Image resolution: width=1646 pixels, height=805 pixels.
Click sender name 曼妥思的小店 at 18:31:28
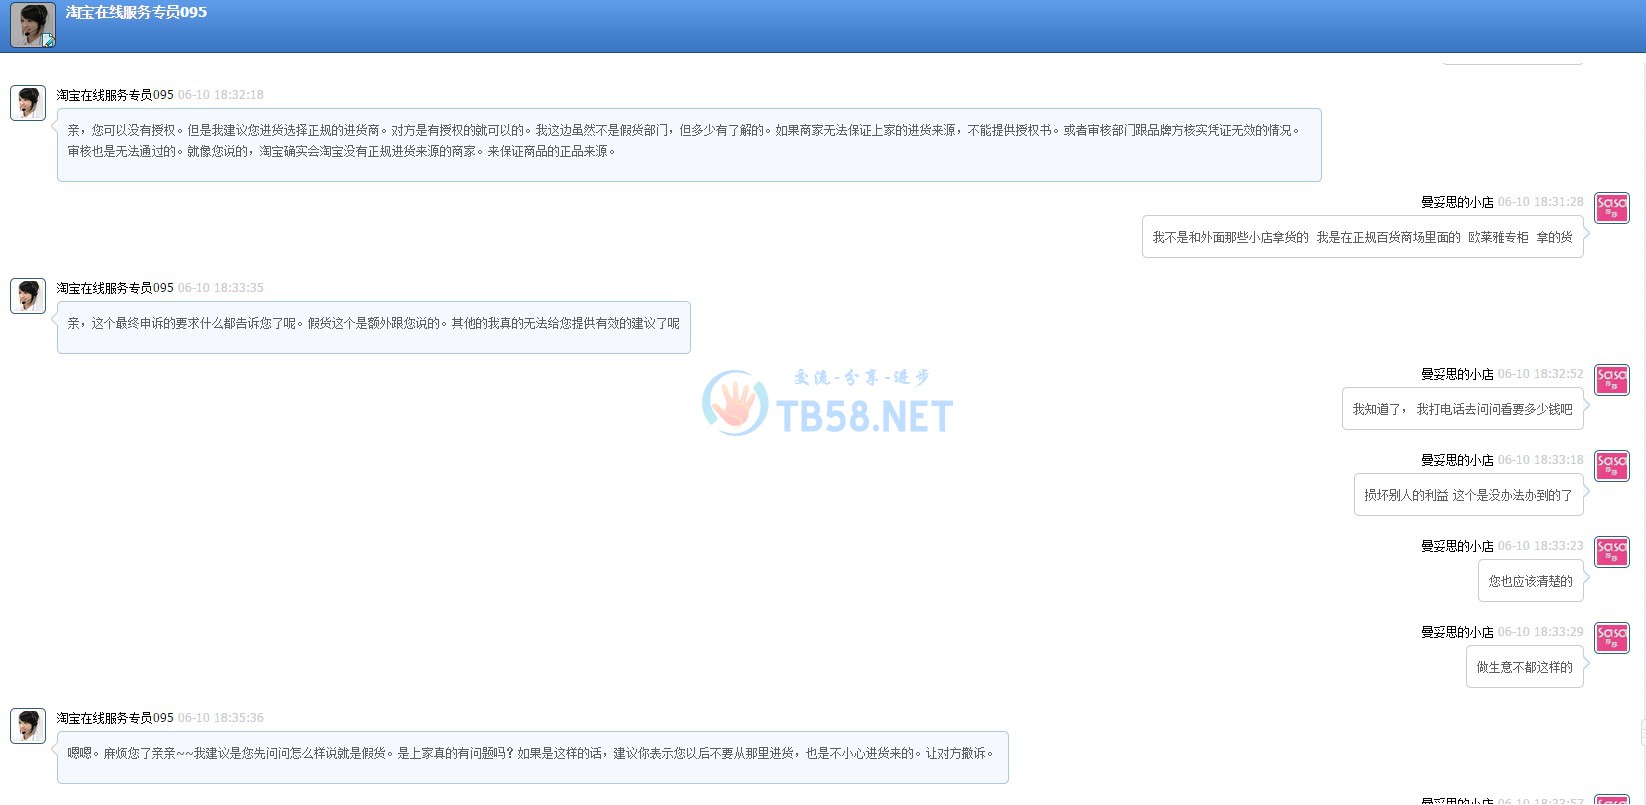(x=1456, y=202)
